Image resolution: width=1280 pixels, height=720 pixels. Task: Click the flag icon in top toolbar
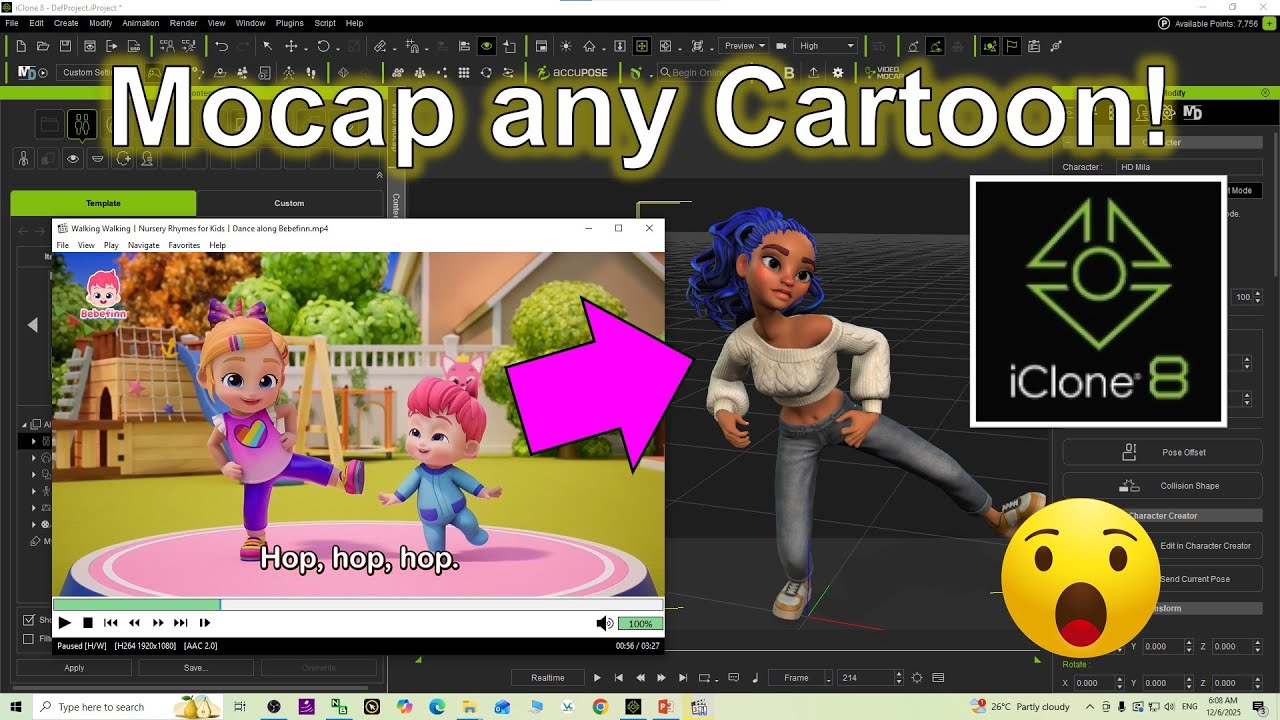(1011, 46)
